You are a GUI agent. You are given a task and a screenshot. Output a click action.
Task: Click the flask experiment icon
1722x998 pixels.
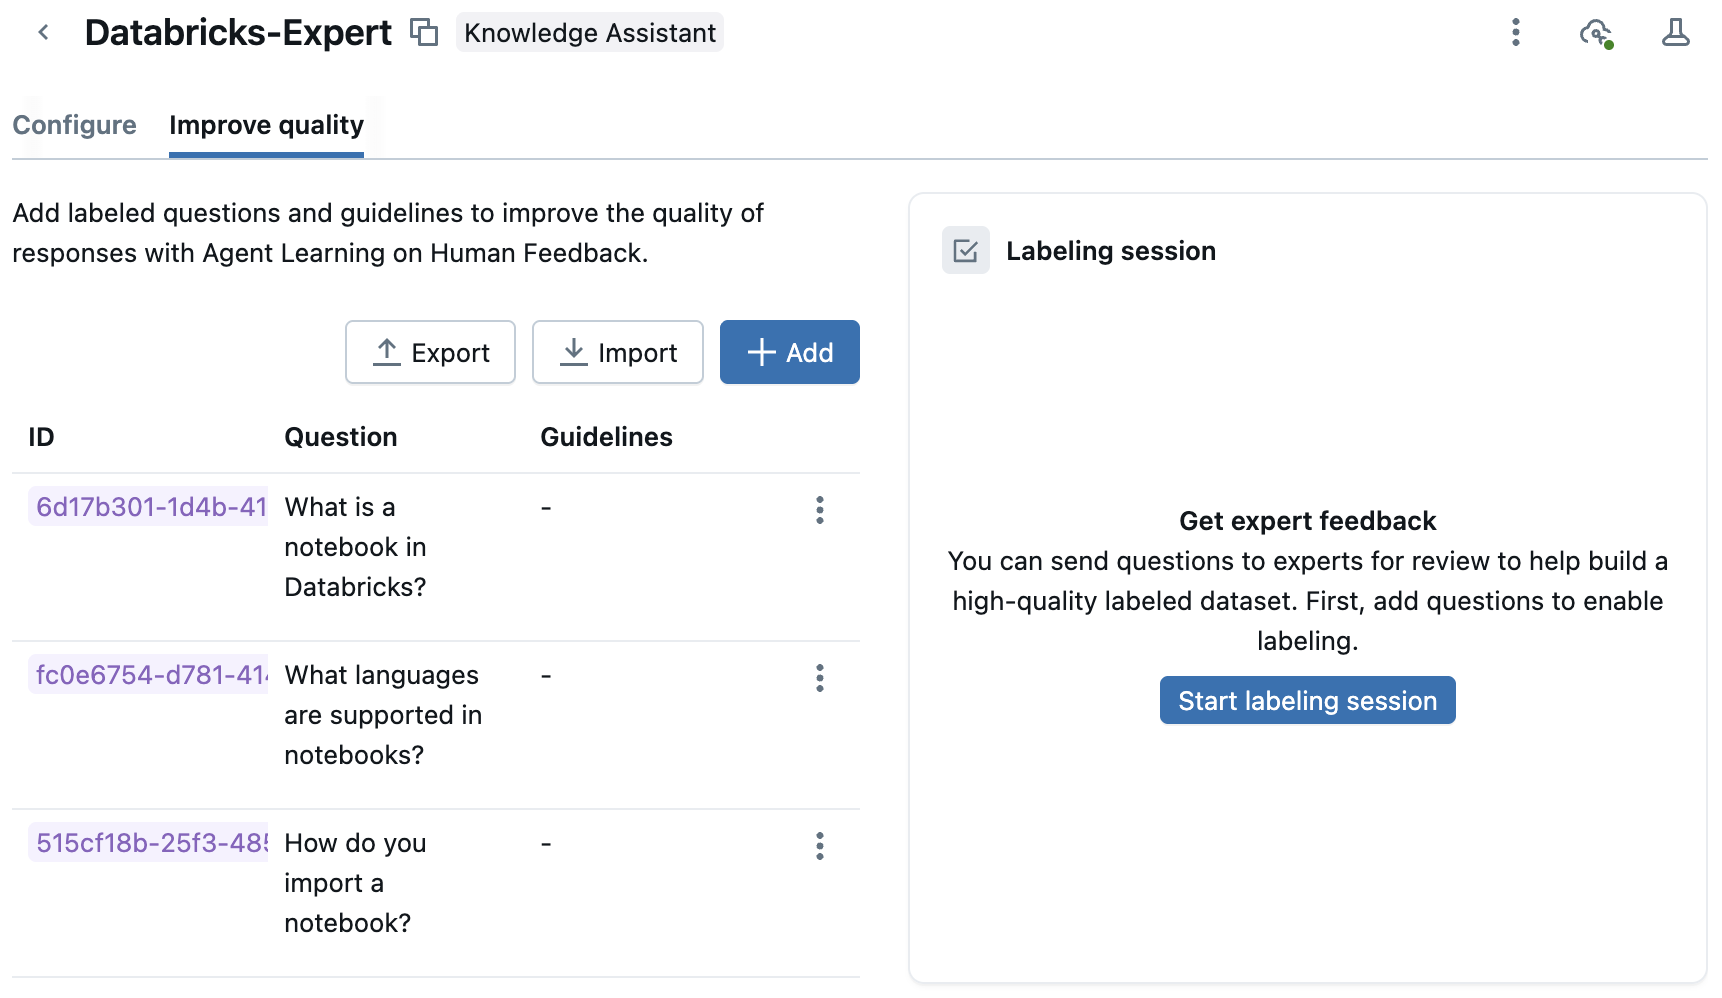pos(1675,33)
